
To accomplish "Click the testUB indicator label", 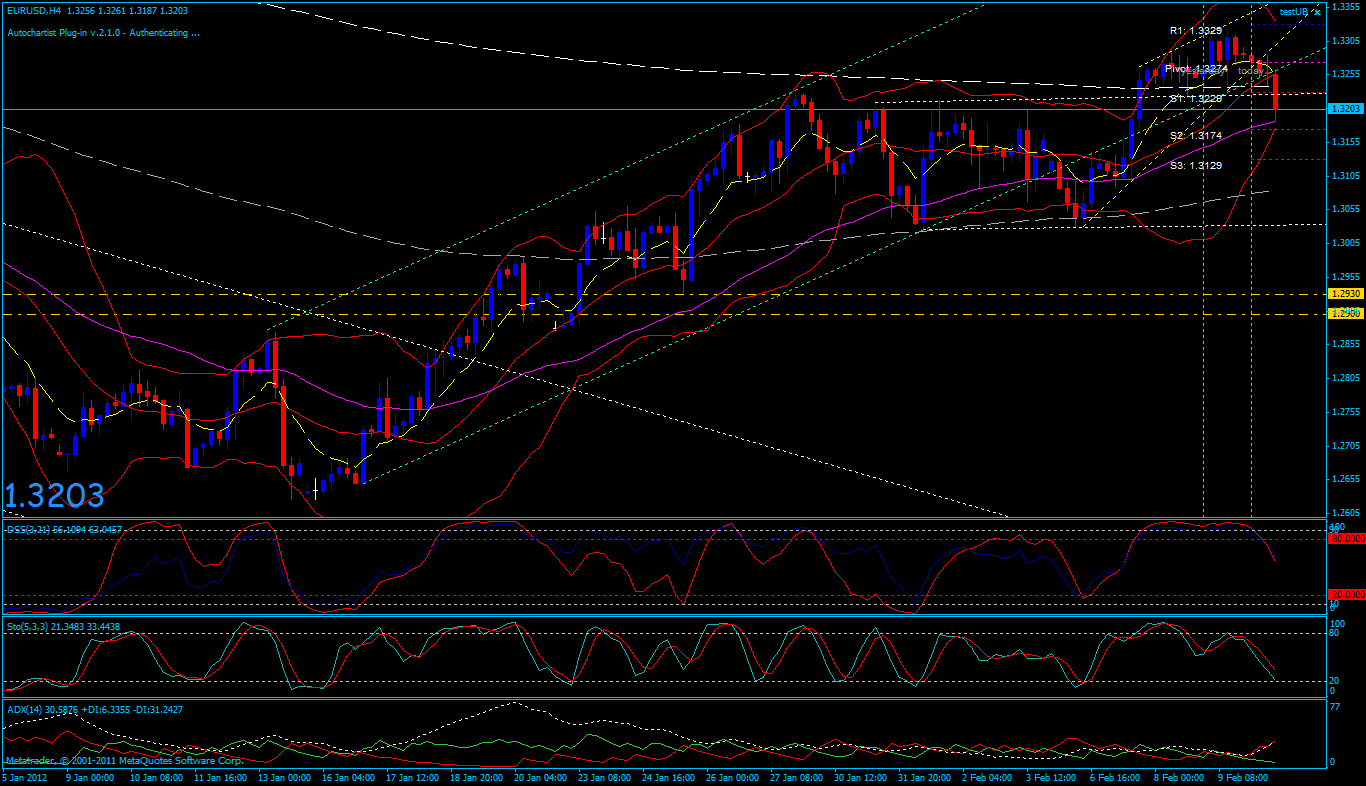I will [1293, 11].
